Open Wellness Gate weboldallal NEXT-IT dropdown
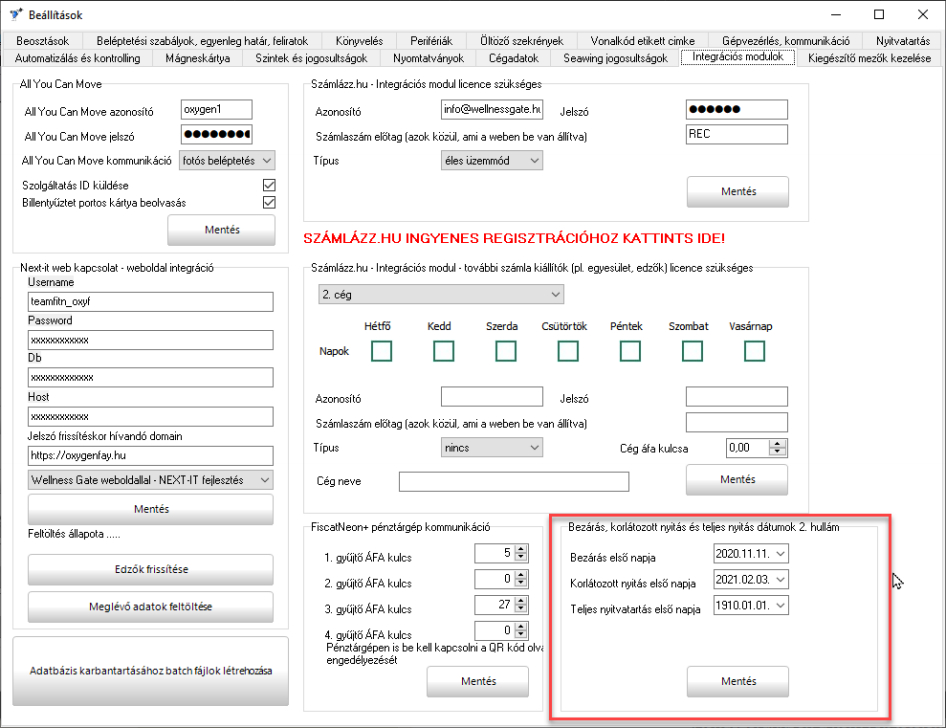Viewport: 946px width, 728px height. (x=151, y=480)
